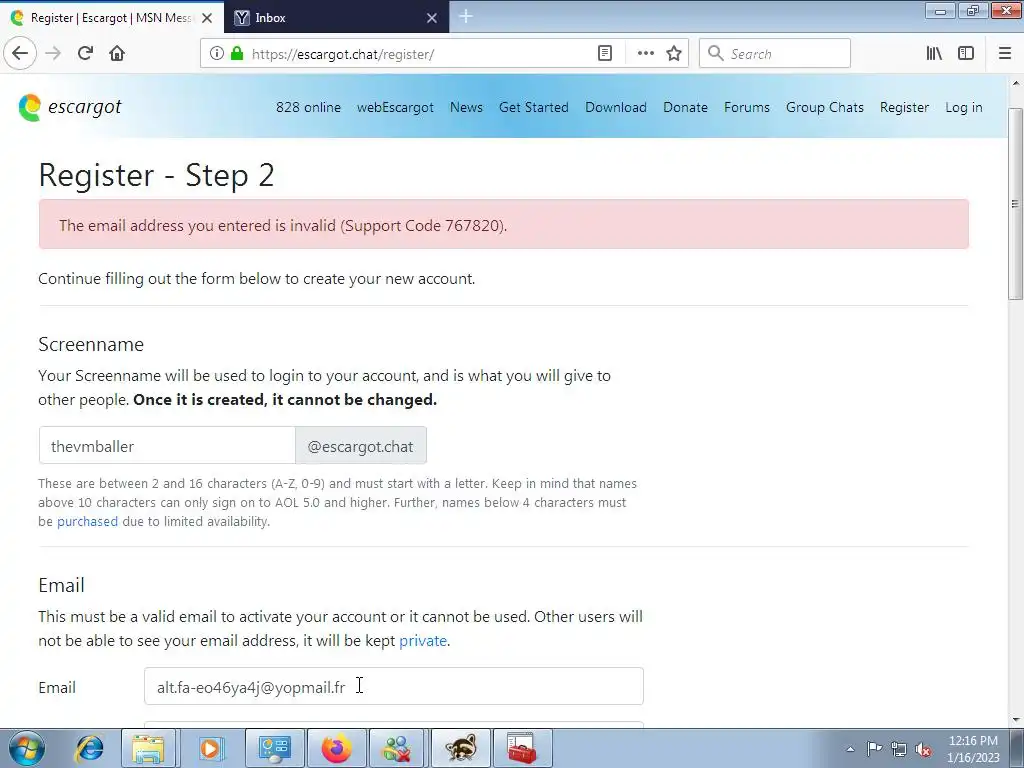The width and height of the screenshot is (1024, 768).
Task: Open the Windows Start menu
Action: coord(26,748)
